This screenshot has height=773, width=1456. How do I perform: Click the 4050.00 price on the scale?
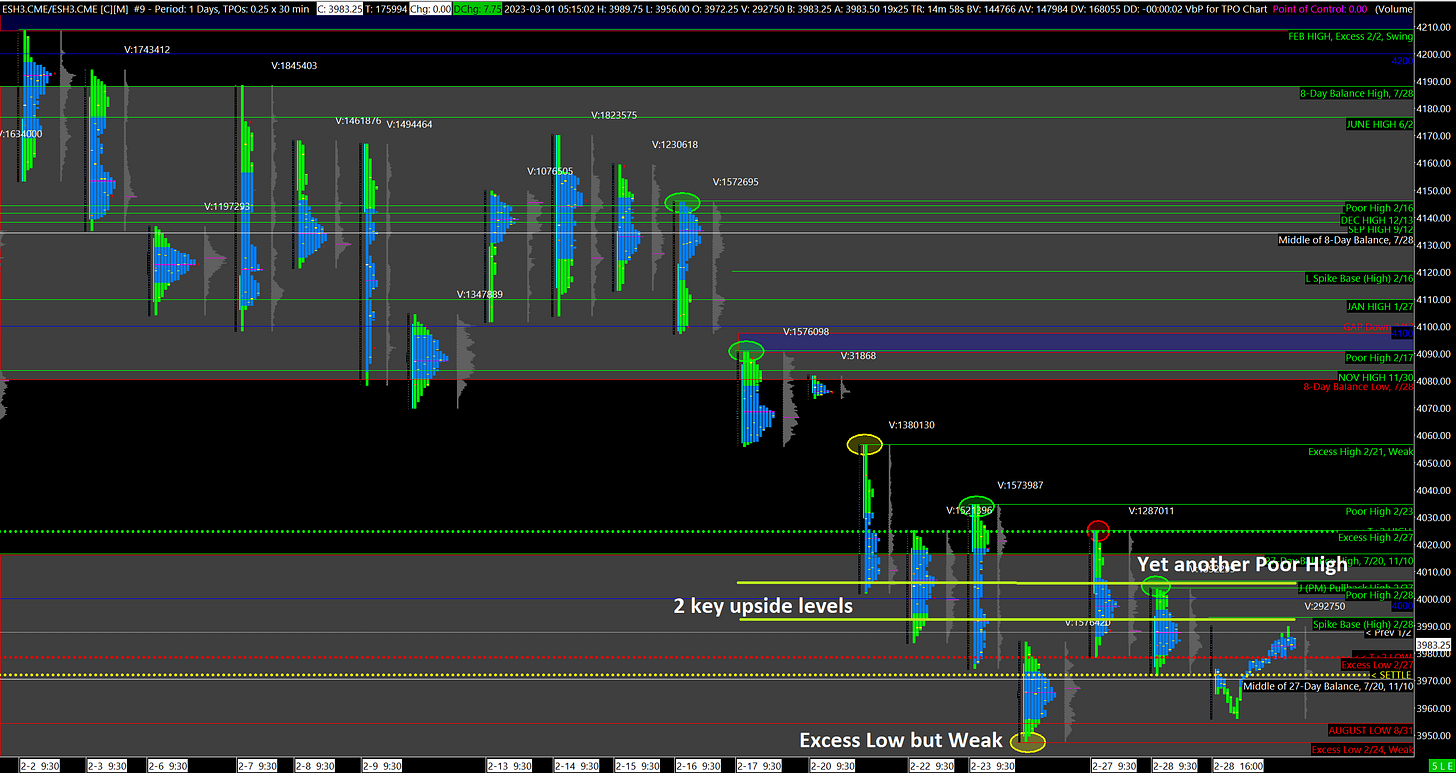click(x=1435, y=463)
